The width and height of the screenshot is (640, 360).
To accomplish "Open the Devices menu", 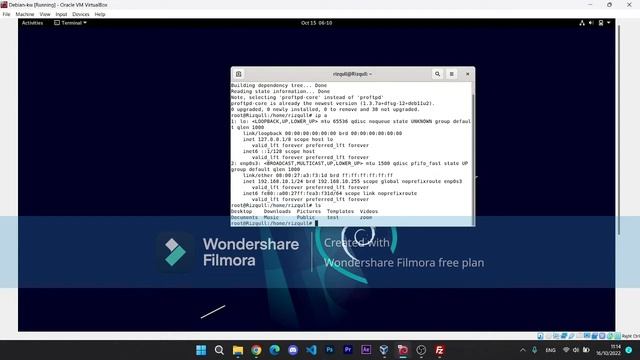I will (81, 14).
